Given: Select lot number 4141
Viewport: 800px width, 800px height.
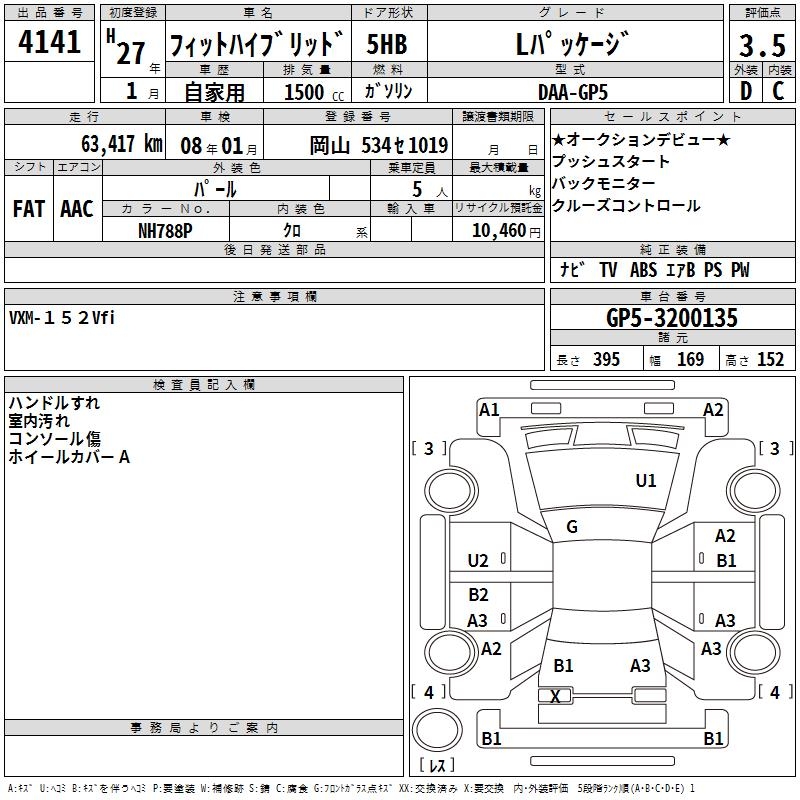Looking at the screenshot, I should [x=49, y=42].
